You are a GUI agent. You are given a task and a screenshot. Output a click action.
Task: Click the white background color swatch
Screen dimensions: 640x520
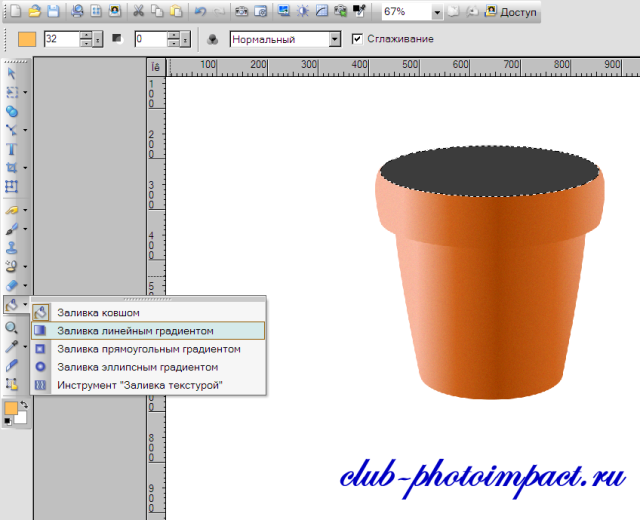coord(21,418)
